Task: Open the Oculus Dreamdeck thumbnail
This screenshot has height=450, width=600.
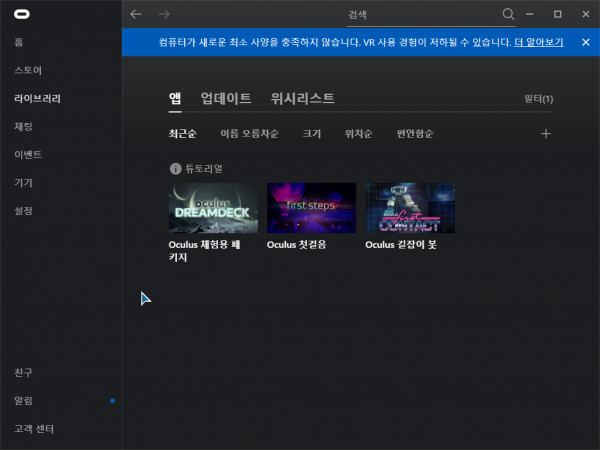Action: pyautogui.click(x=213, y=208)
